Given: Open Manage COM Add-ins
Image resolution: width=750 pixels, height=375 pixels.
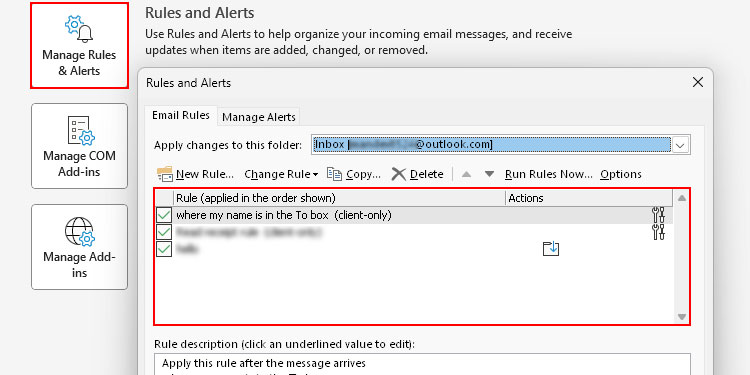Looking at the screenshot, I should tap(79, 146).
